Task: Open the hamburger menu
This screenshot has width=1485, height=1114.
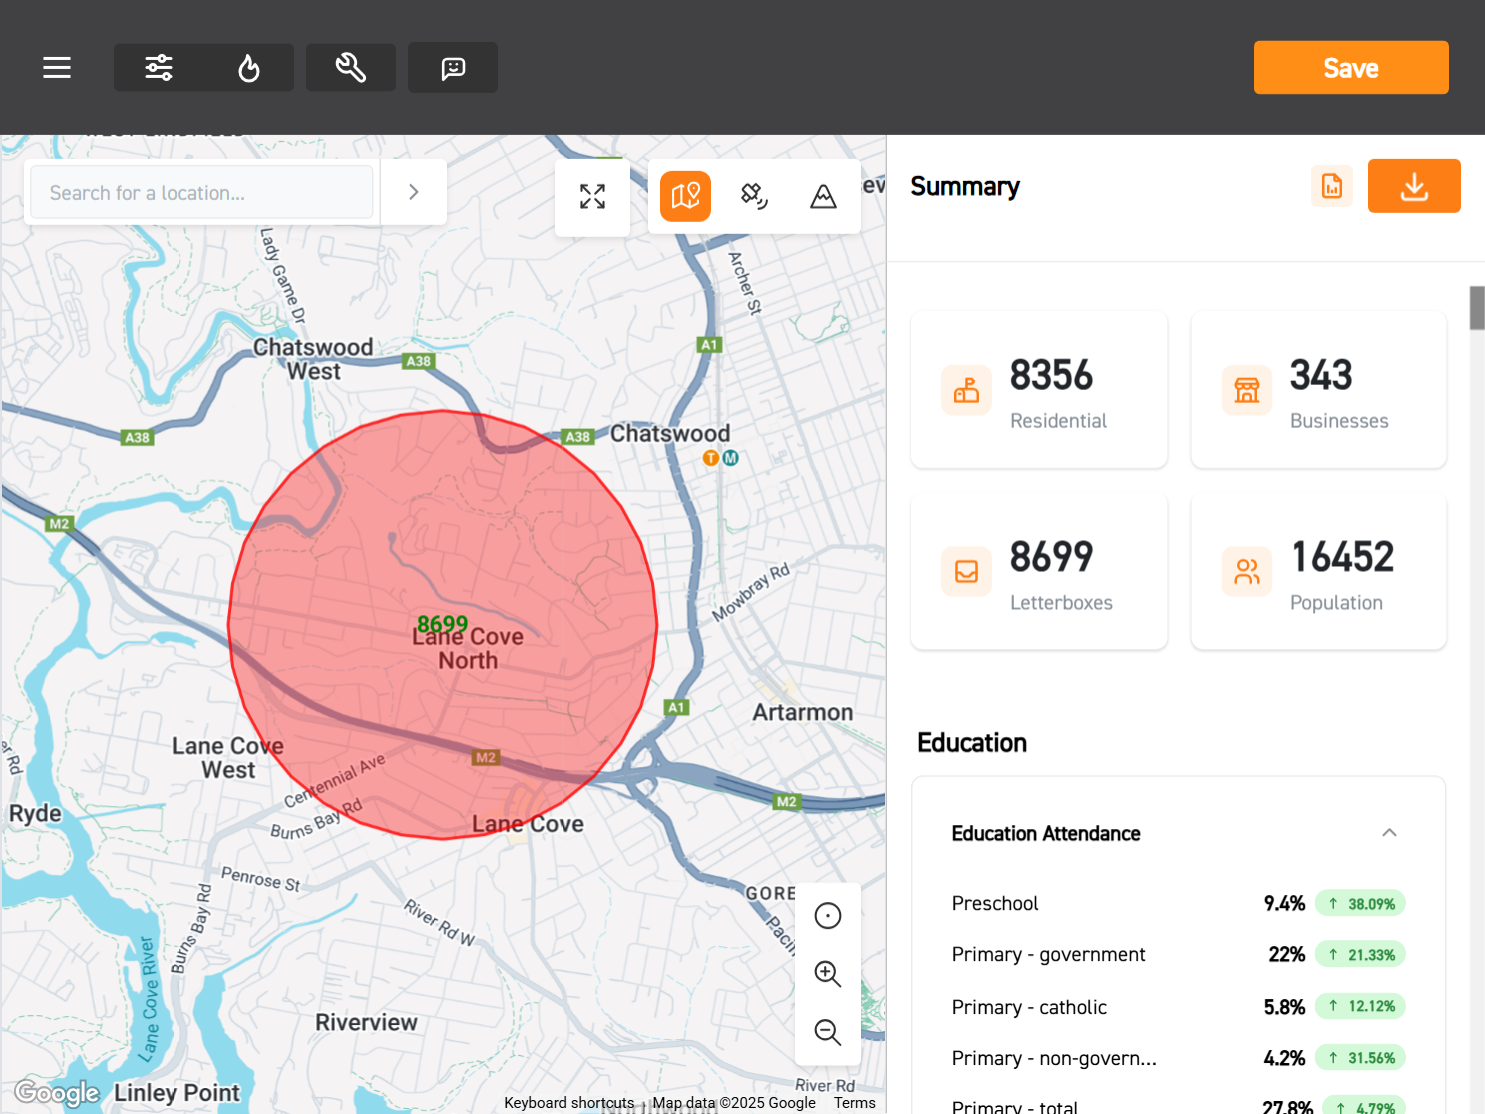Action: tap(57, 68)
